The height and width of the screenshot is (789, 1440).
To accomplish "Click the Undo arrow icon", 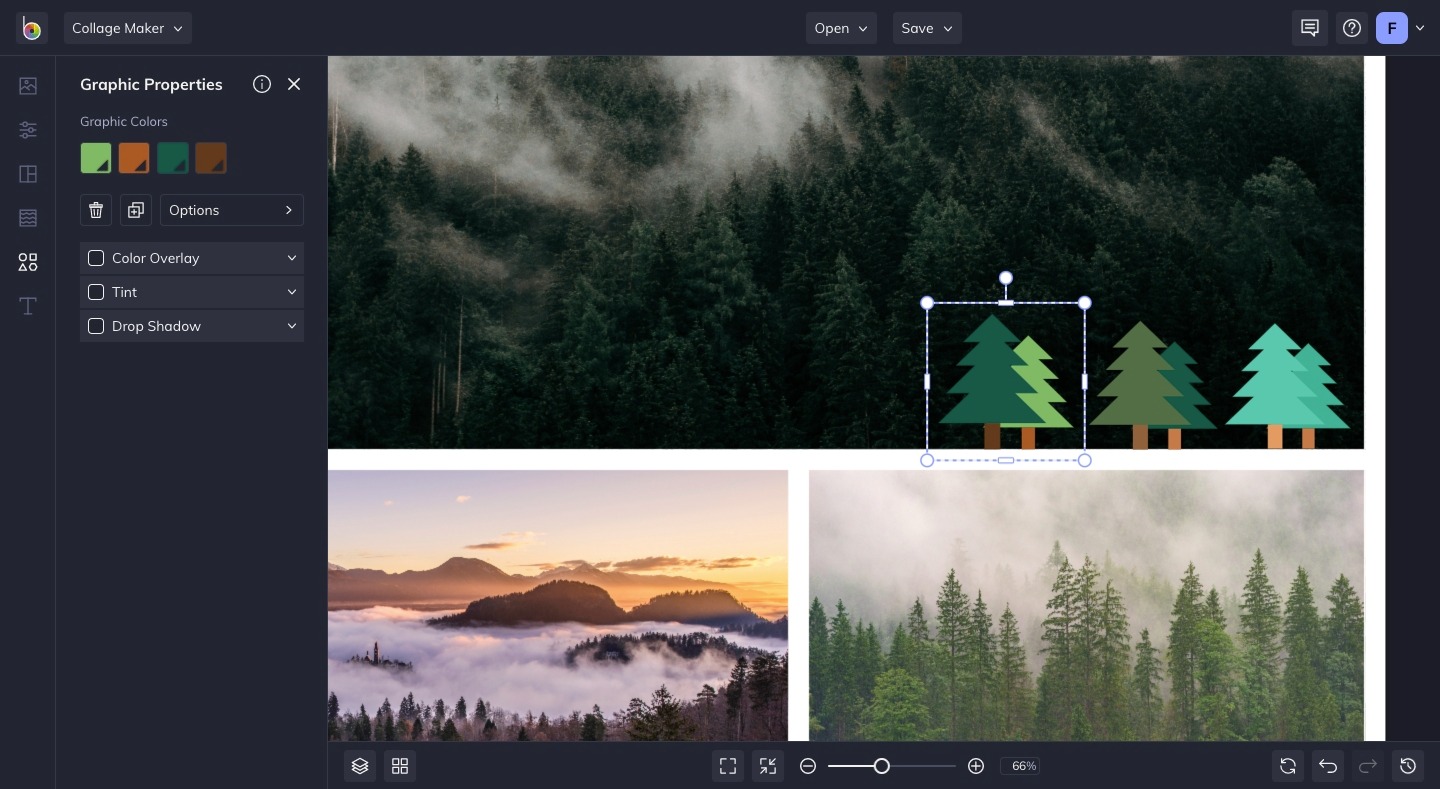I will click(1328, 766).
